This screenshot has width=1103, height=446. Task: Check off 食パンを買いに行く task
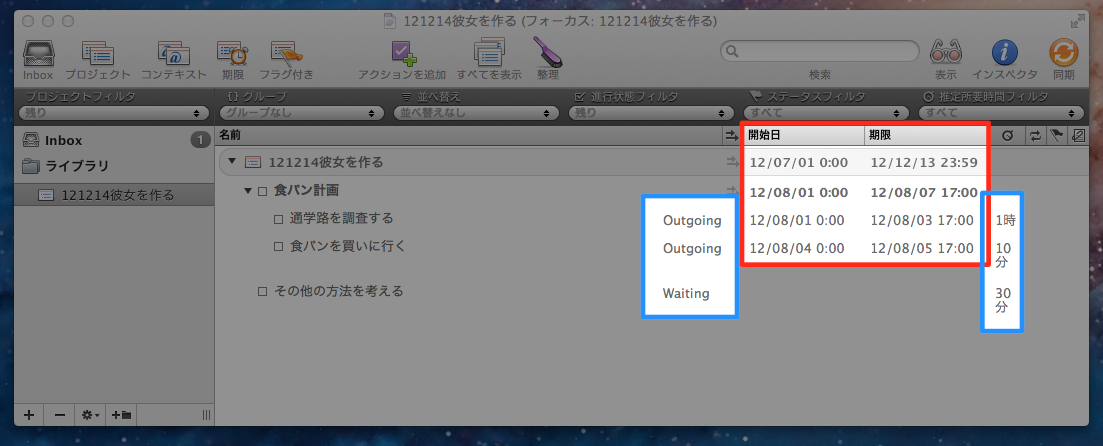tap(279, 247)
